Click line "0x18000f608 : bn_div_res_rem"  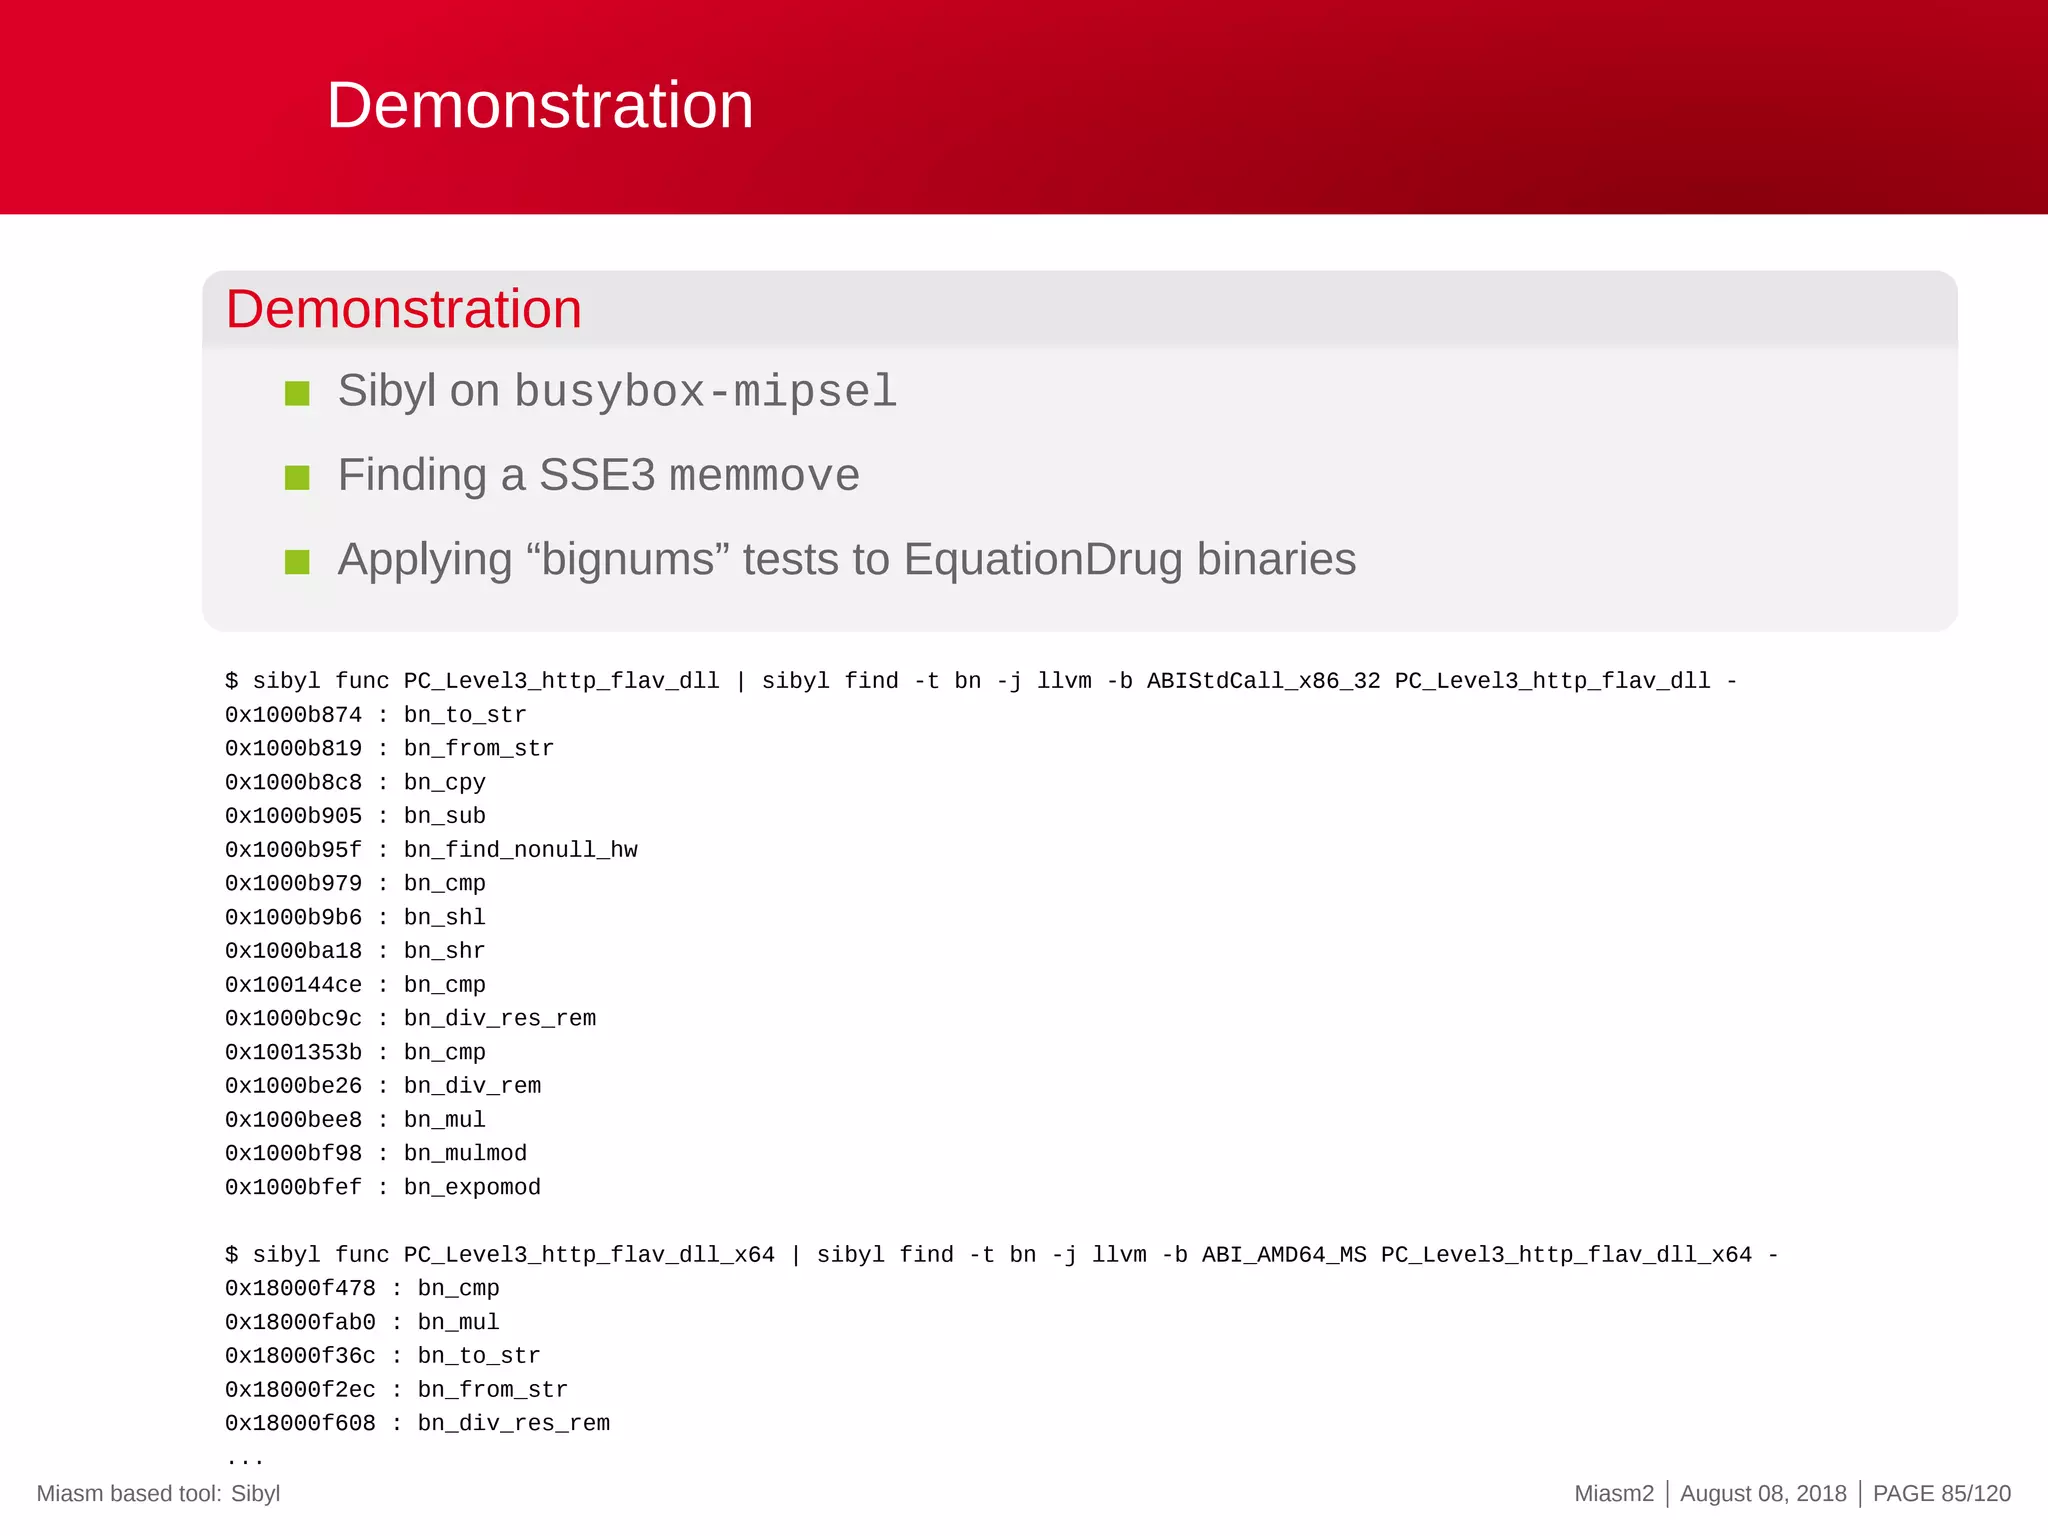pyautogui.click(x=417, y=1423)
